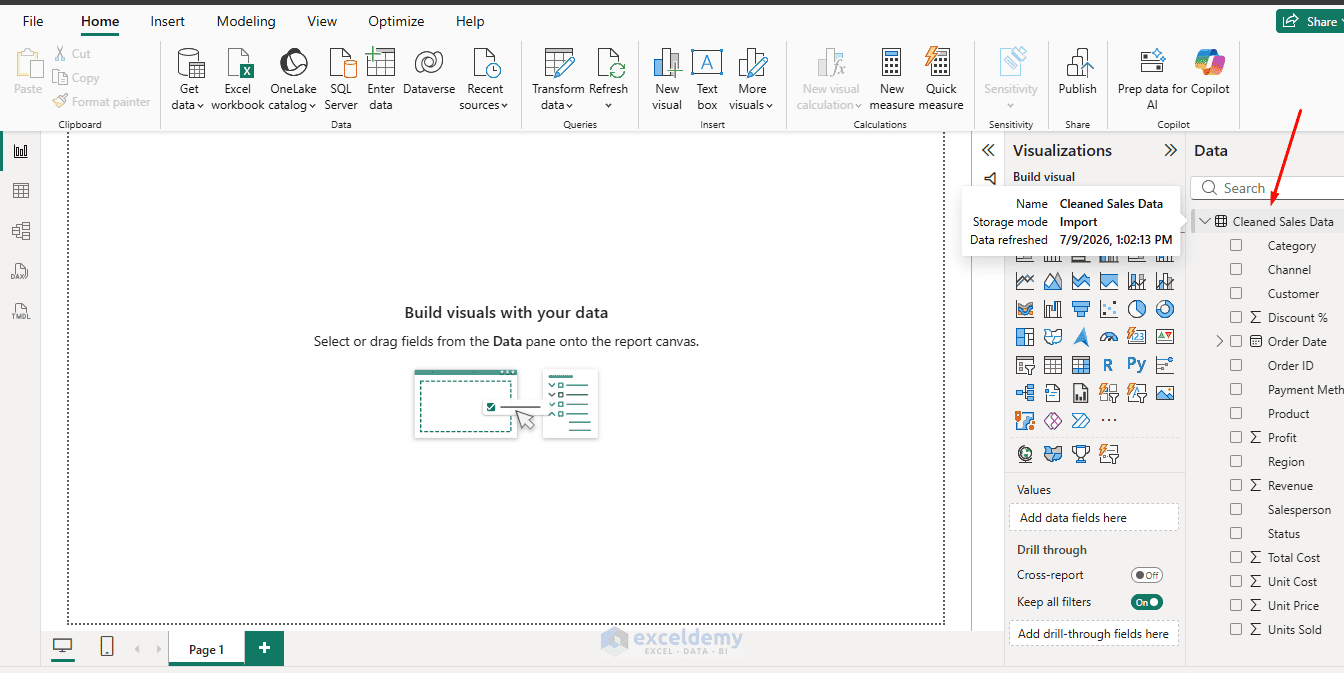Pick the Treemap visual
The height and width of the screenshot is (673, 1344).
pyautogui.click(x=1025, y=337)
